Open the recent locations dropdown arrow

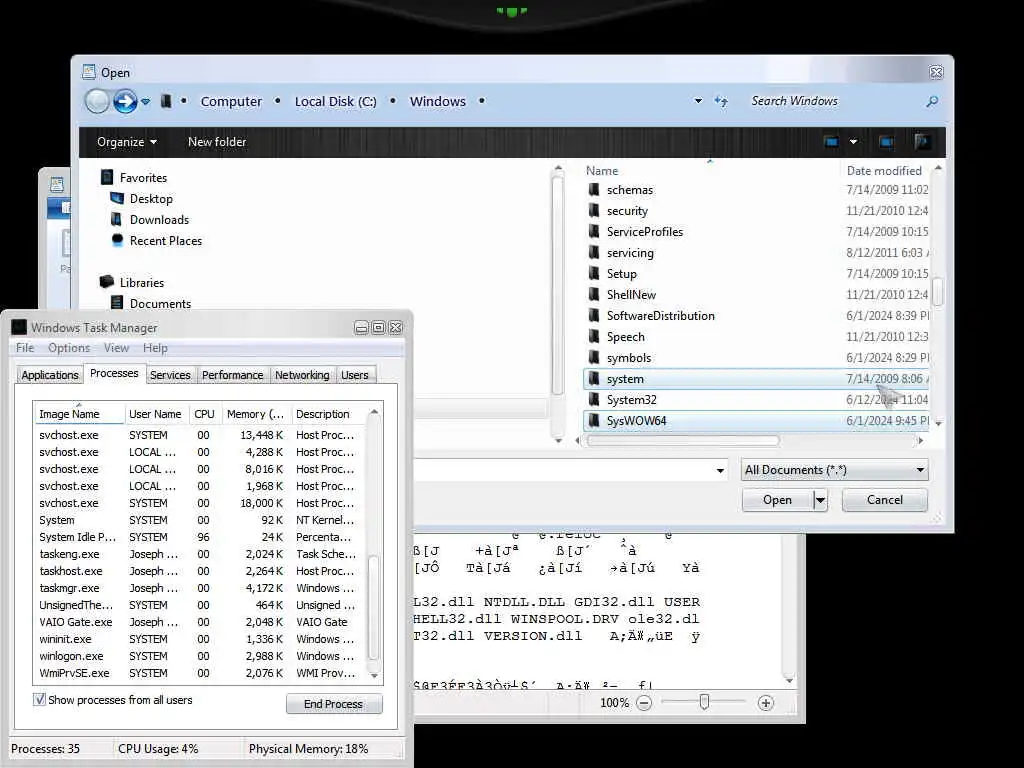(x=146, y=102)
